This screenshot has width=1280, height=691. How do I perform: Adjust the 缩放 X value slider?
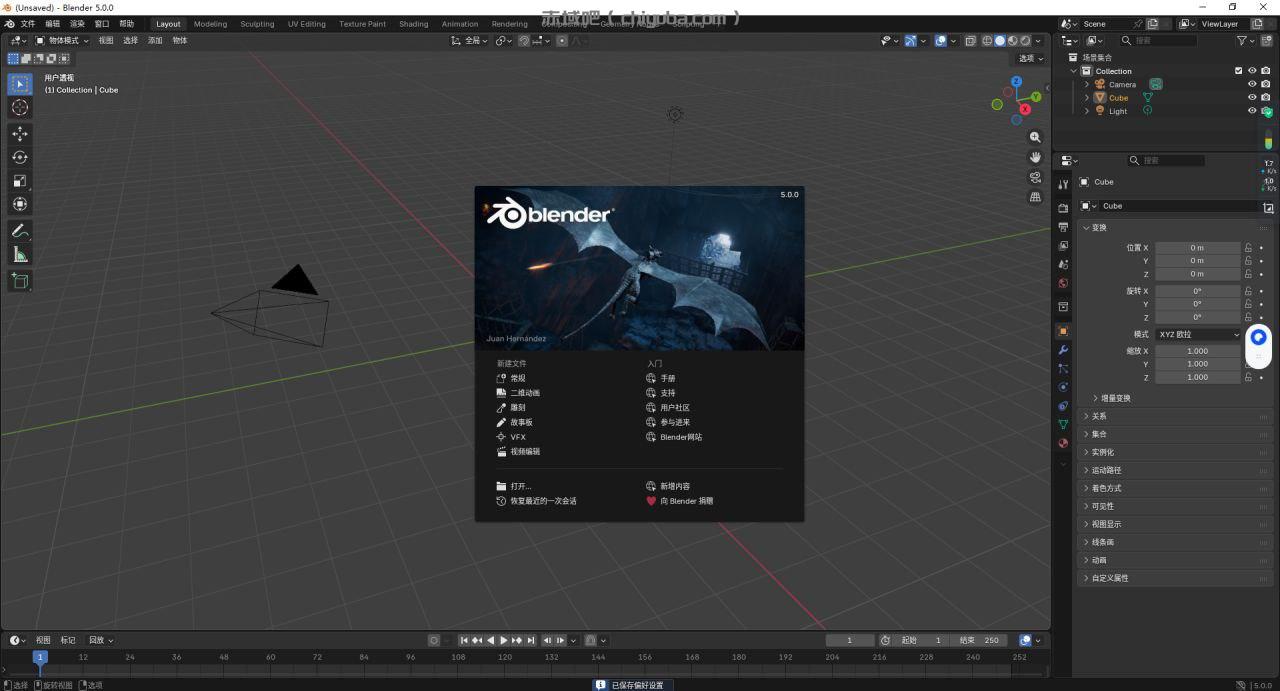click(1197, 350)
